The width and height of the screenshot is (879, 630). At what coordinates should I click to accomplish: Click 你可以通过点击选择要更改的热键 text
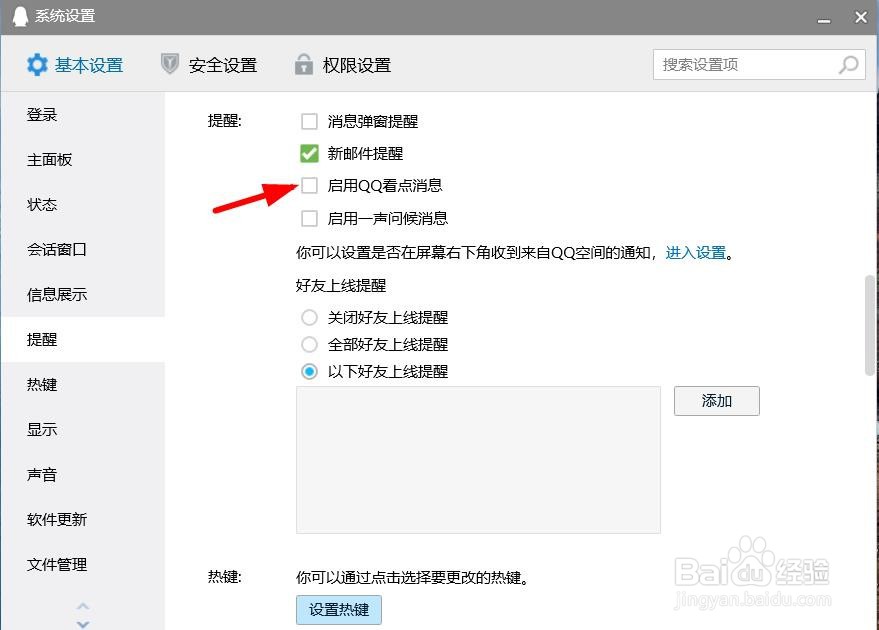point(413,577)
